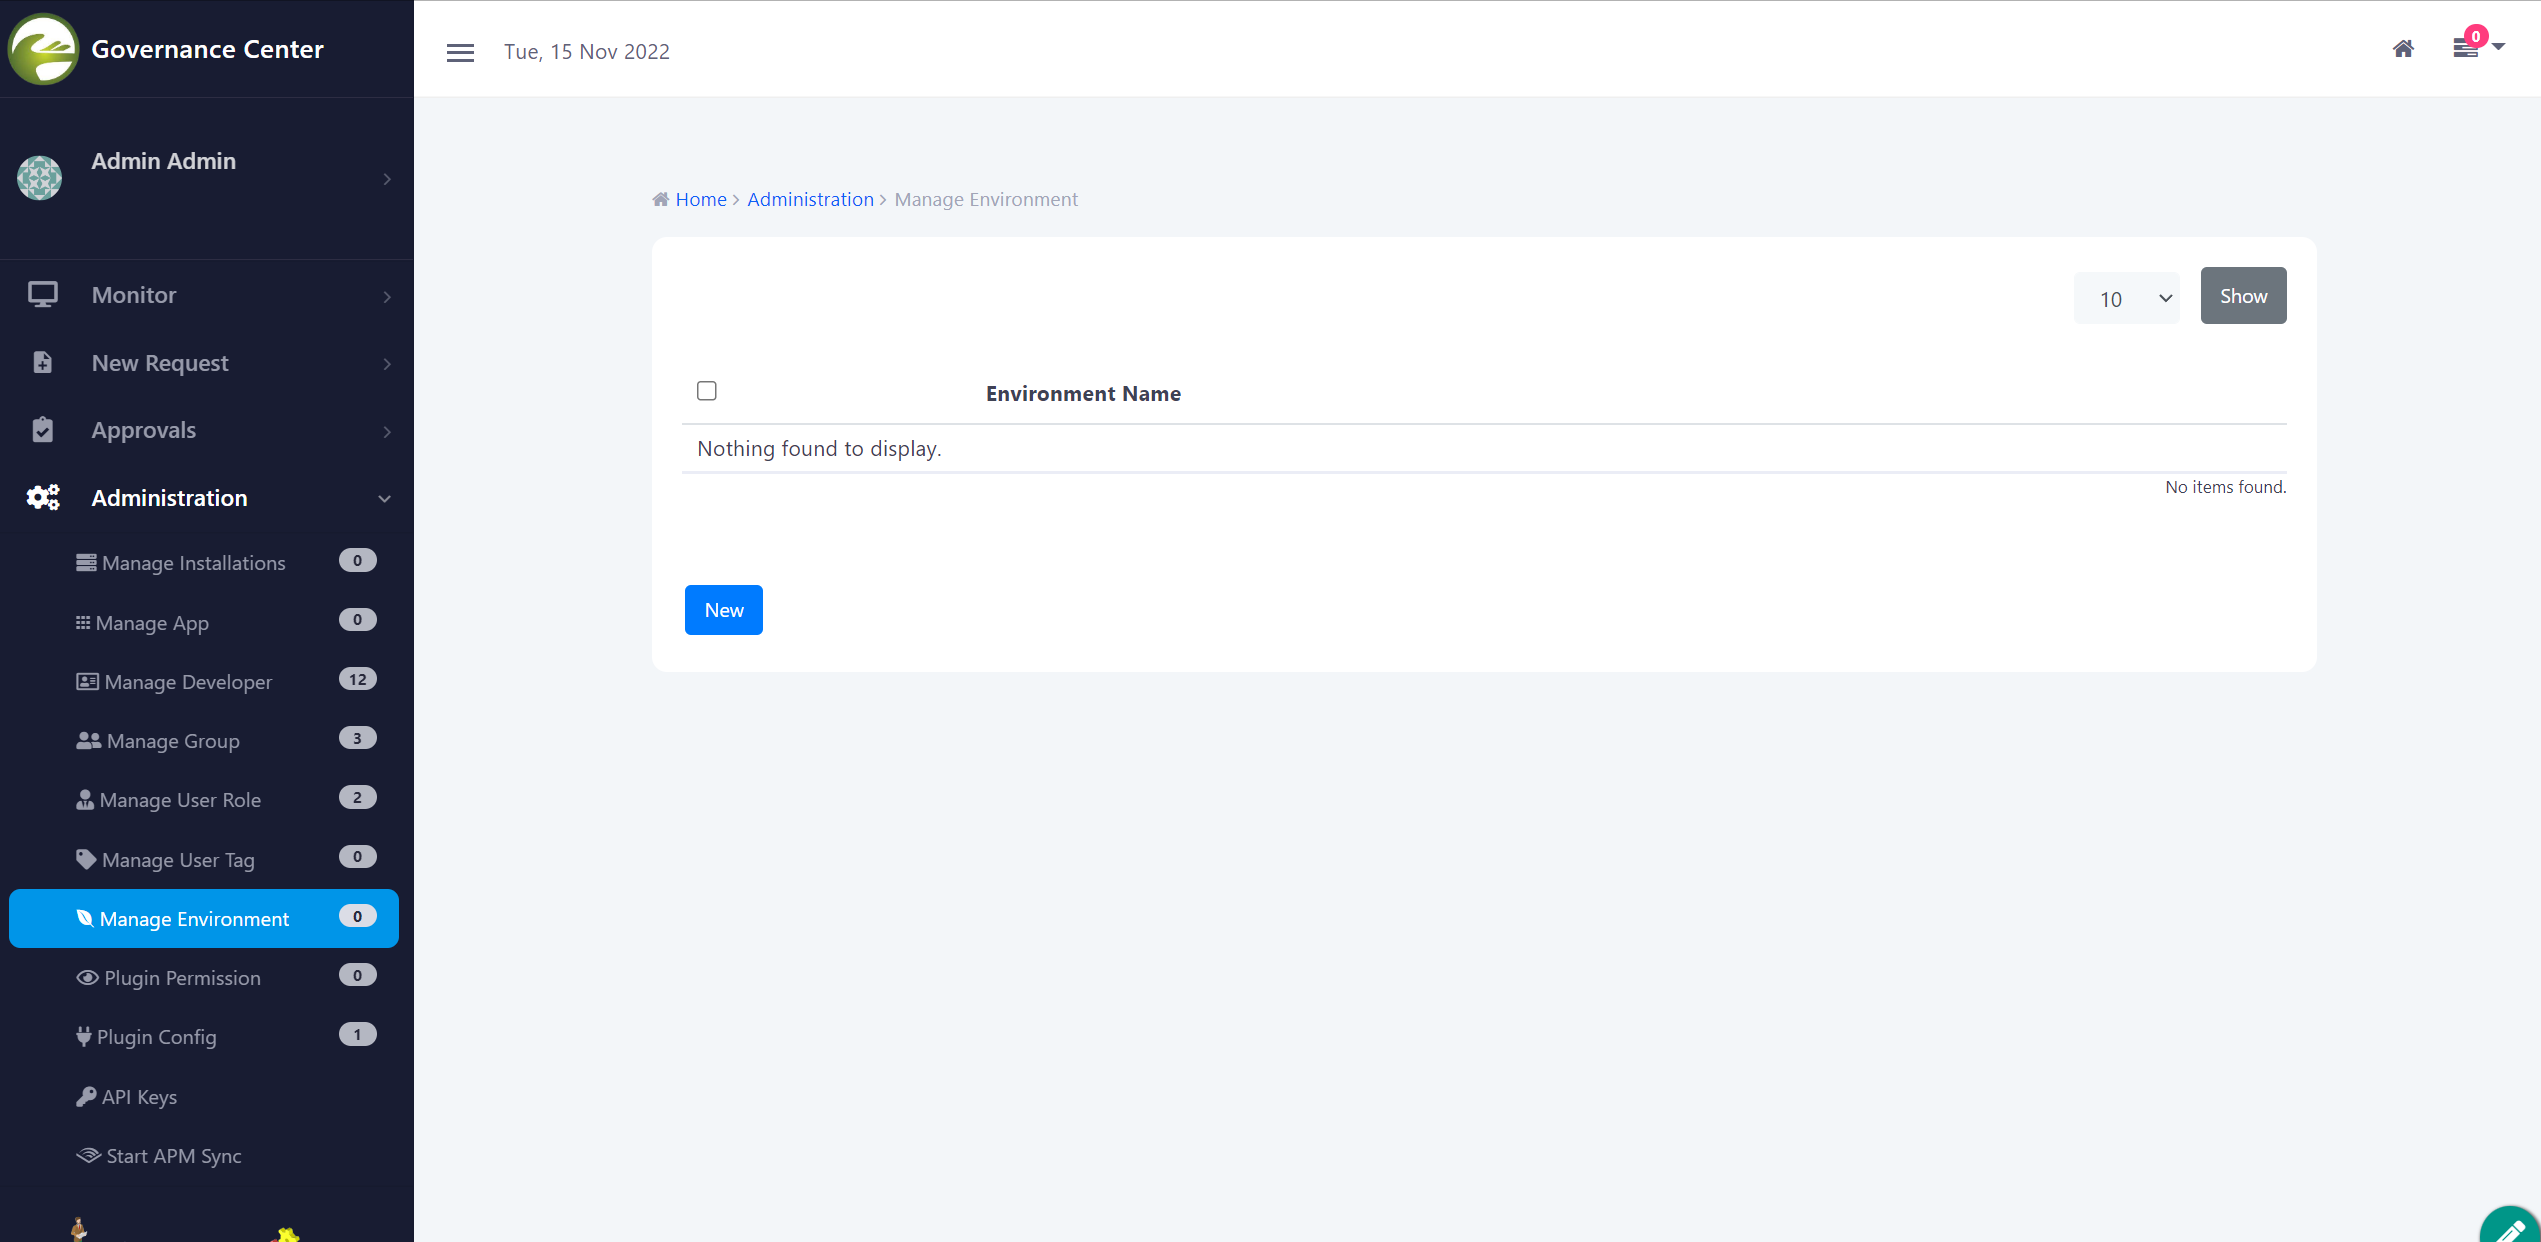Viewport: 2541px width, 1242px height.
Task: Click the home icon in top bar
Action: point(2403,49)
